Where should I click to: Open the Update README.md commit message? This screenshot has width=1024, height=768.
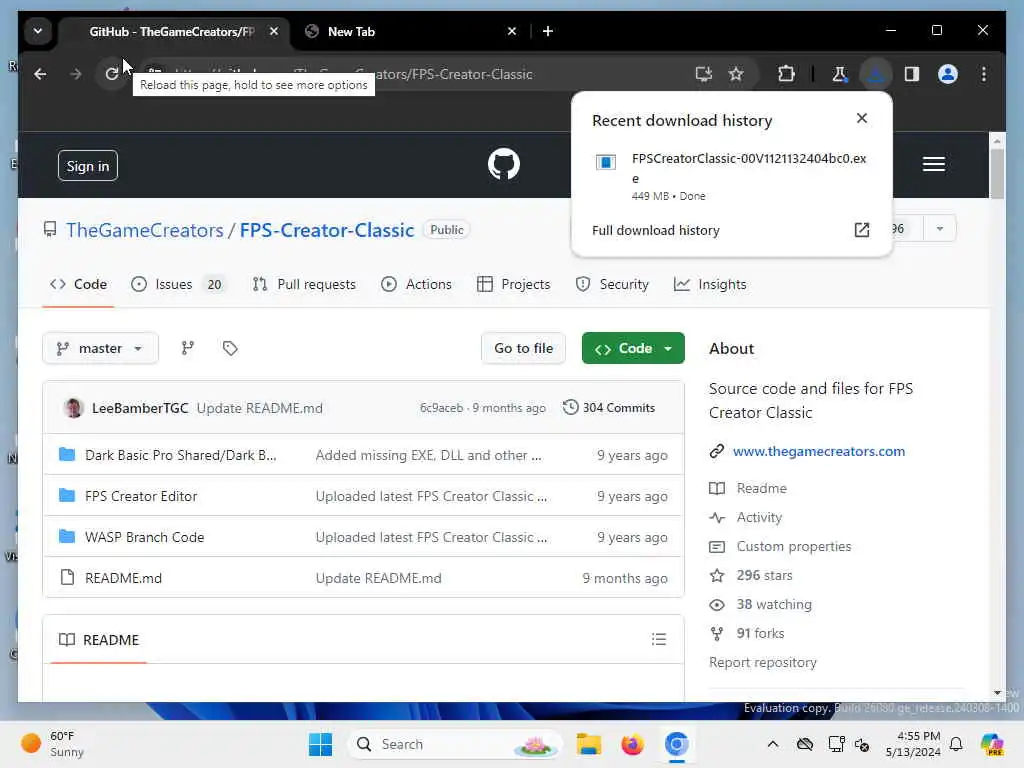260,408
